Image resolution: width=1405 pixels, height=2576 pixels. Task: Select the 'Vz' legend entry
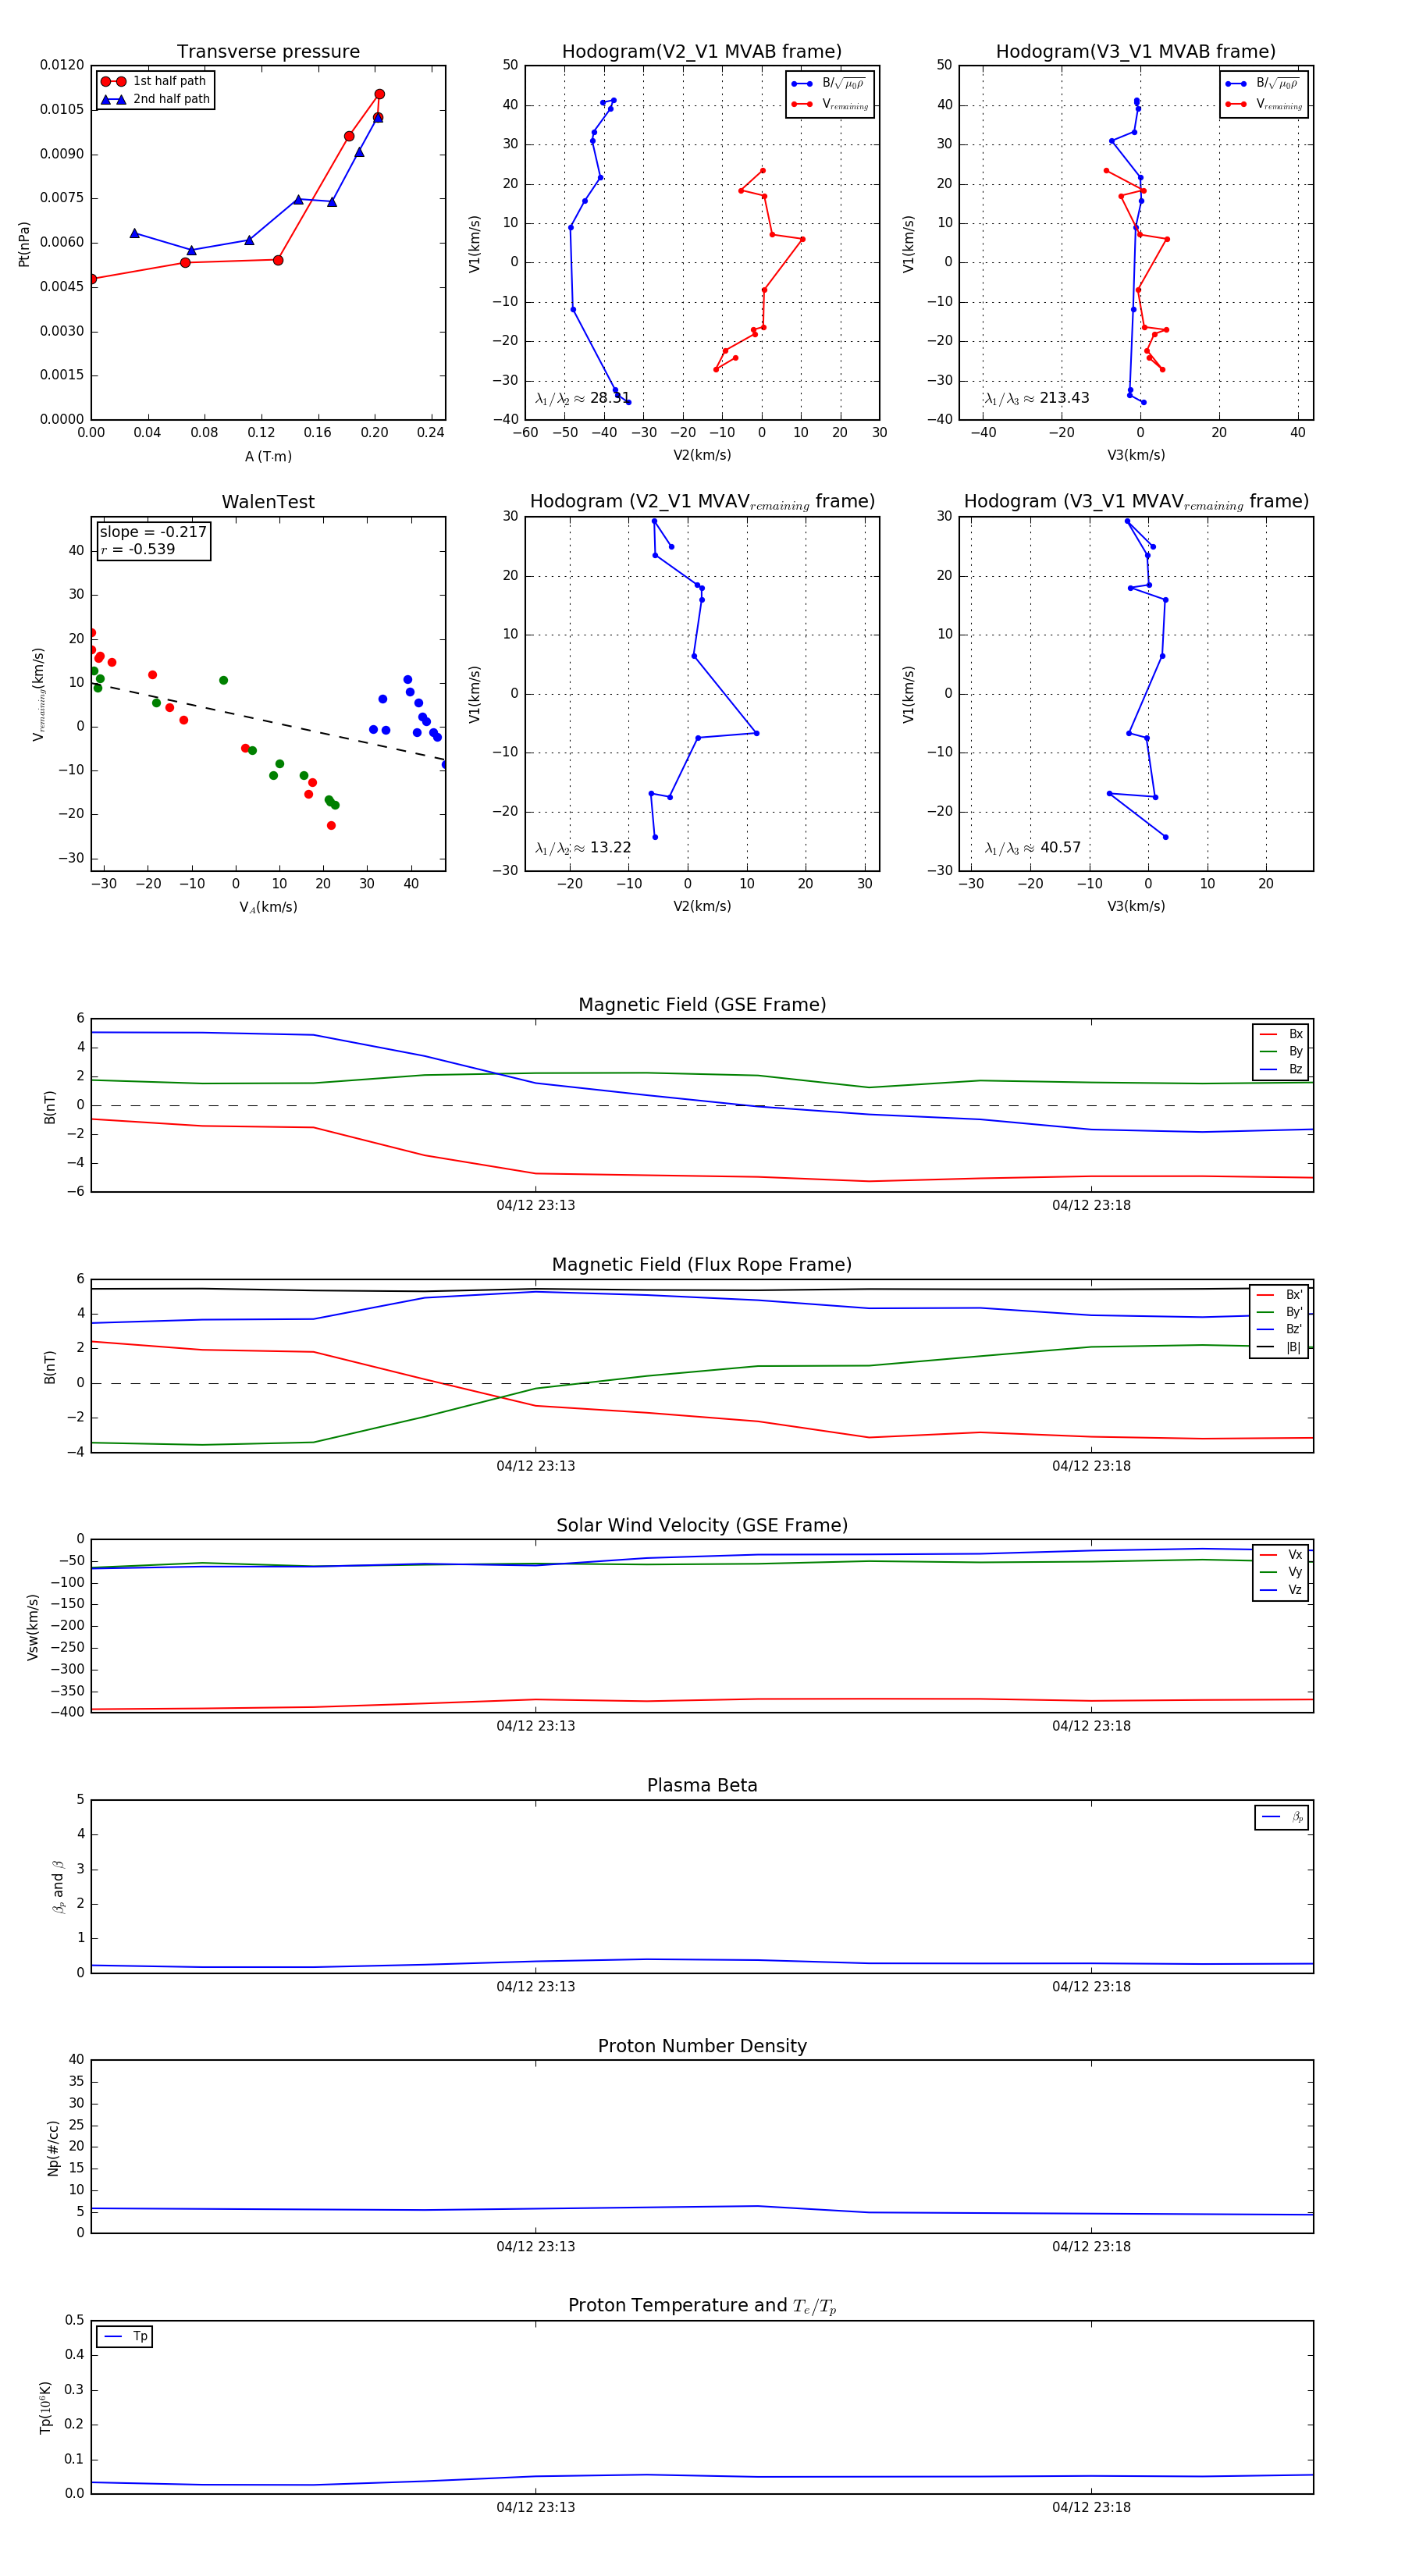tap(1281, 1589)
